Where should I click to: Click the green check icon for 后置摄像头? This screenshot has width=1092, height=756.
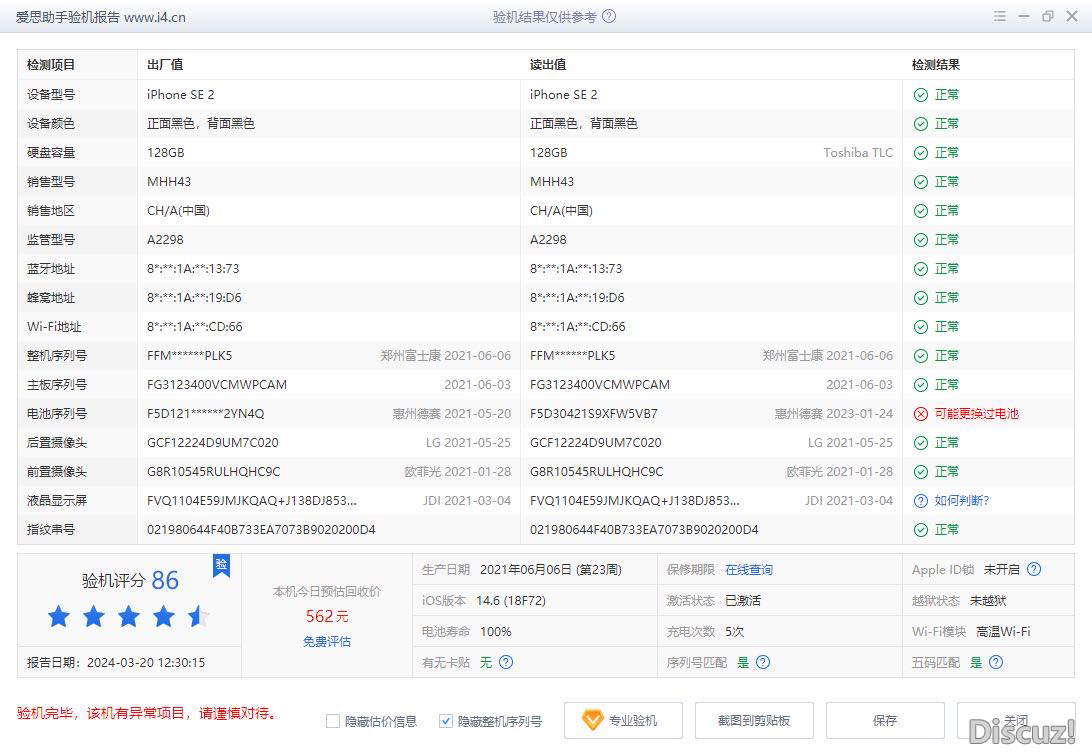tap(921, 443)
